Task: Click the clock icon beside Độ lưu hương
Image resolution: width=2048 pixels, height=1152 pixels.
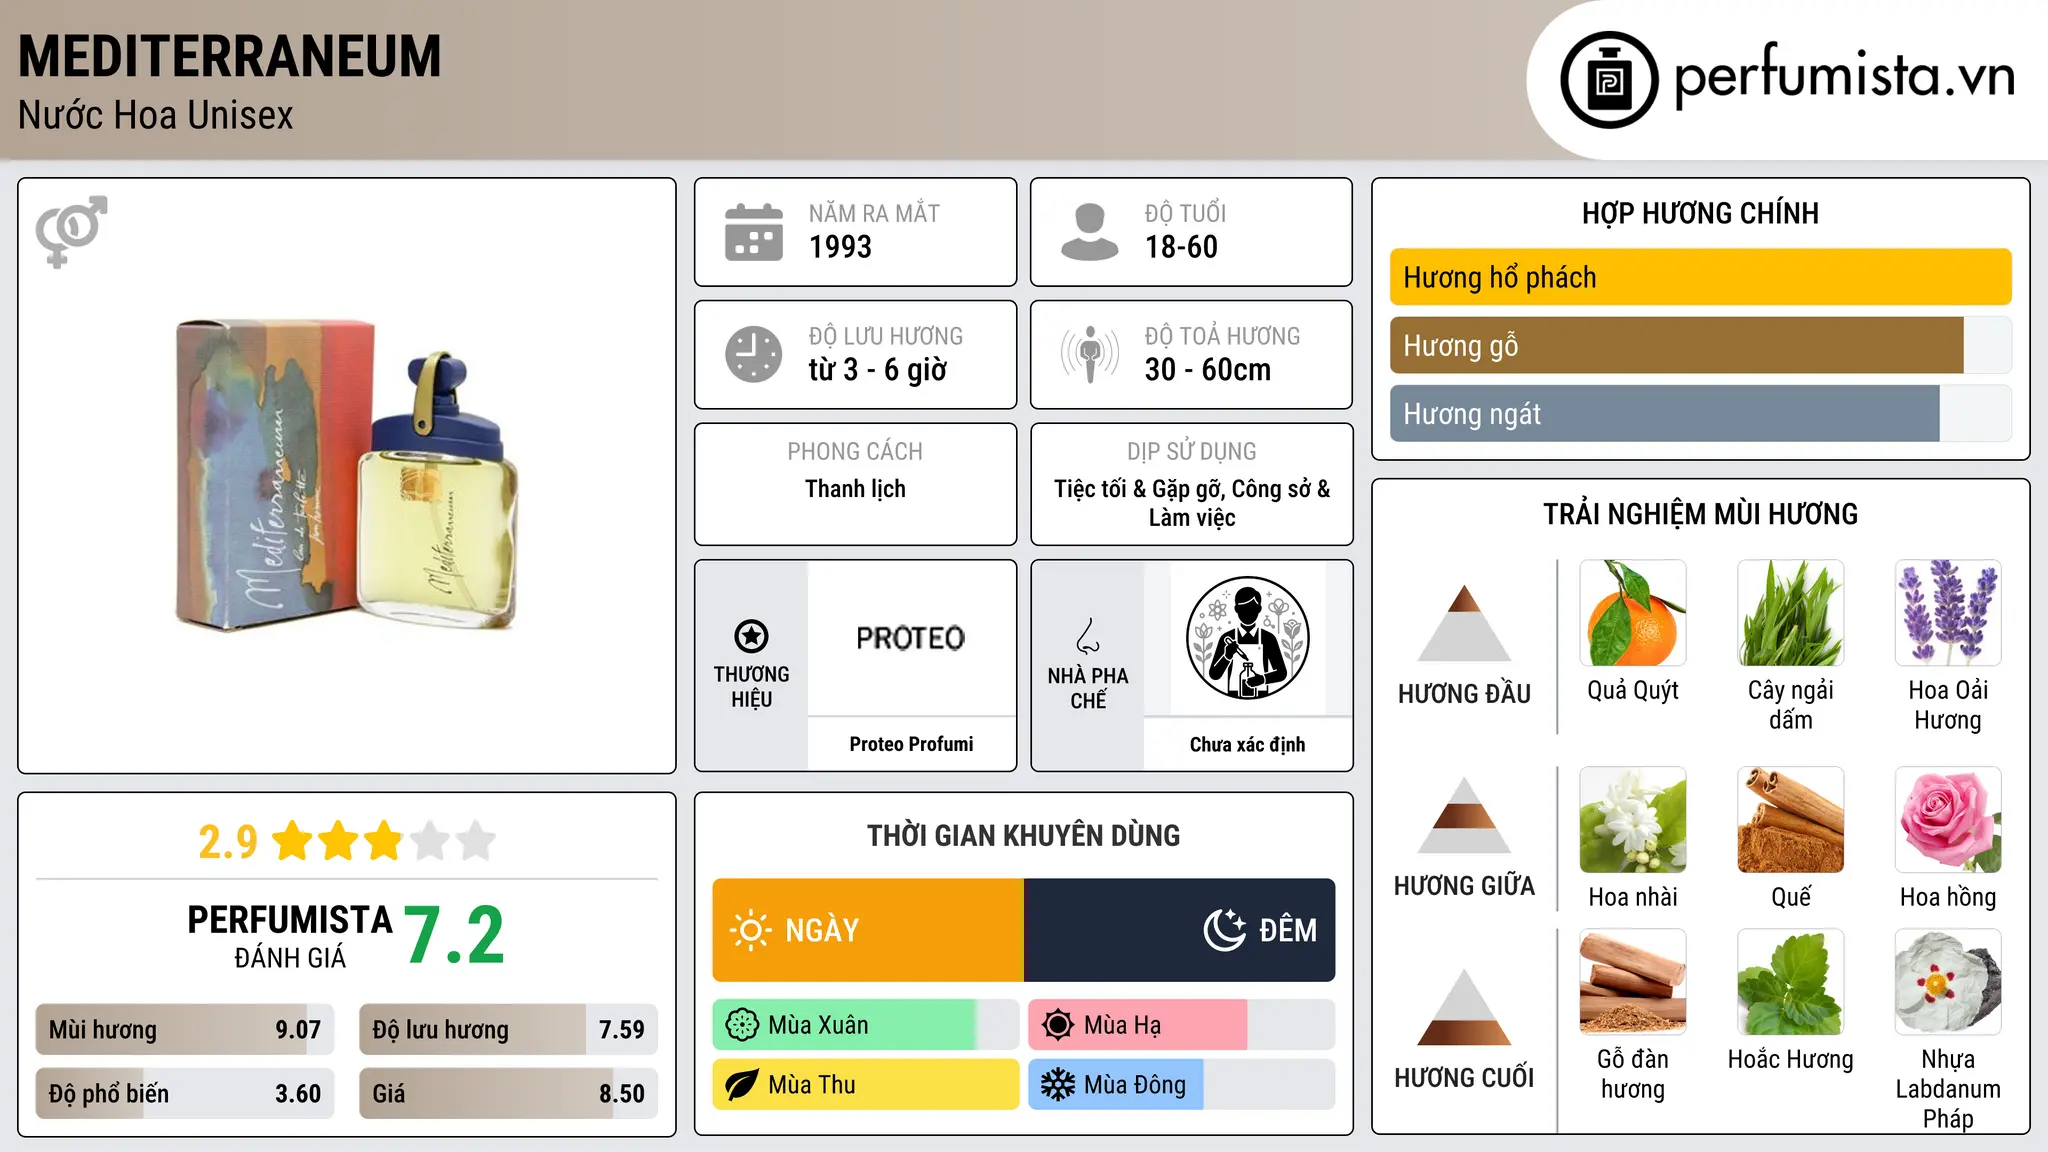Action: 754,354
